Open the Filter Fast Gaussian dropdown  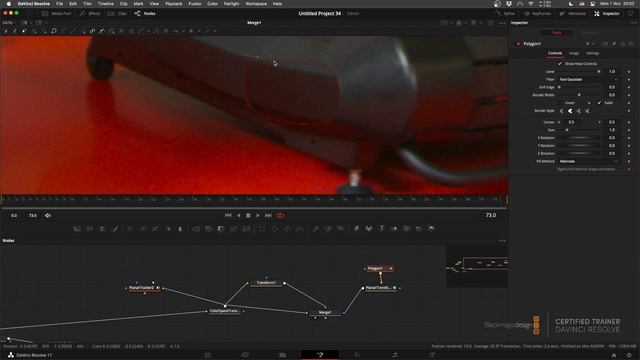[x=588, y=80]
